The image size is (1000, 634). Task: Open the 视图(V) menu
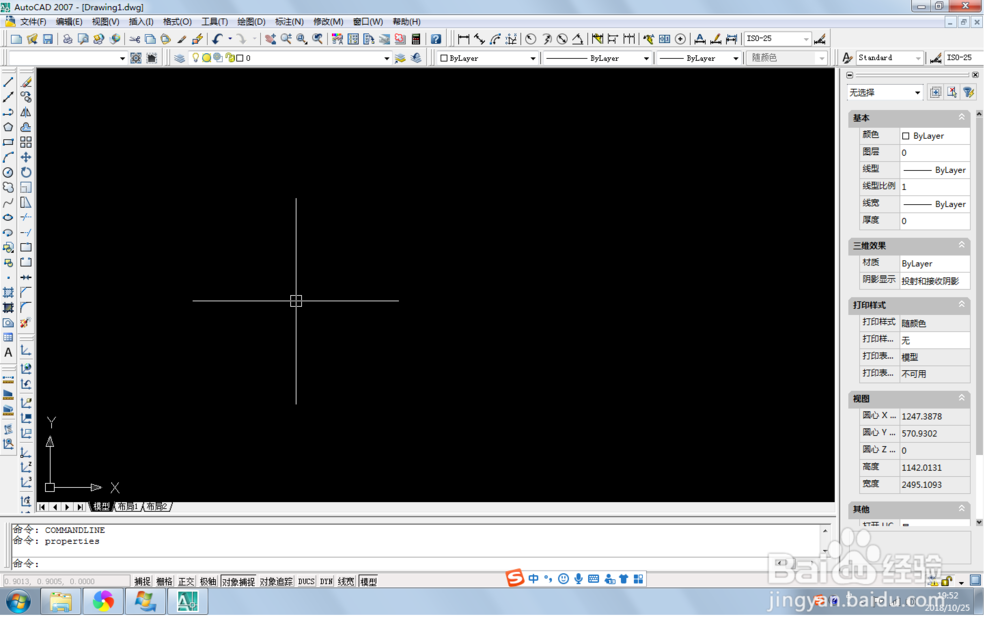[x=105, y=22]
